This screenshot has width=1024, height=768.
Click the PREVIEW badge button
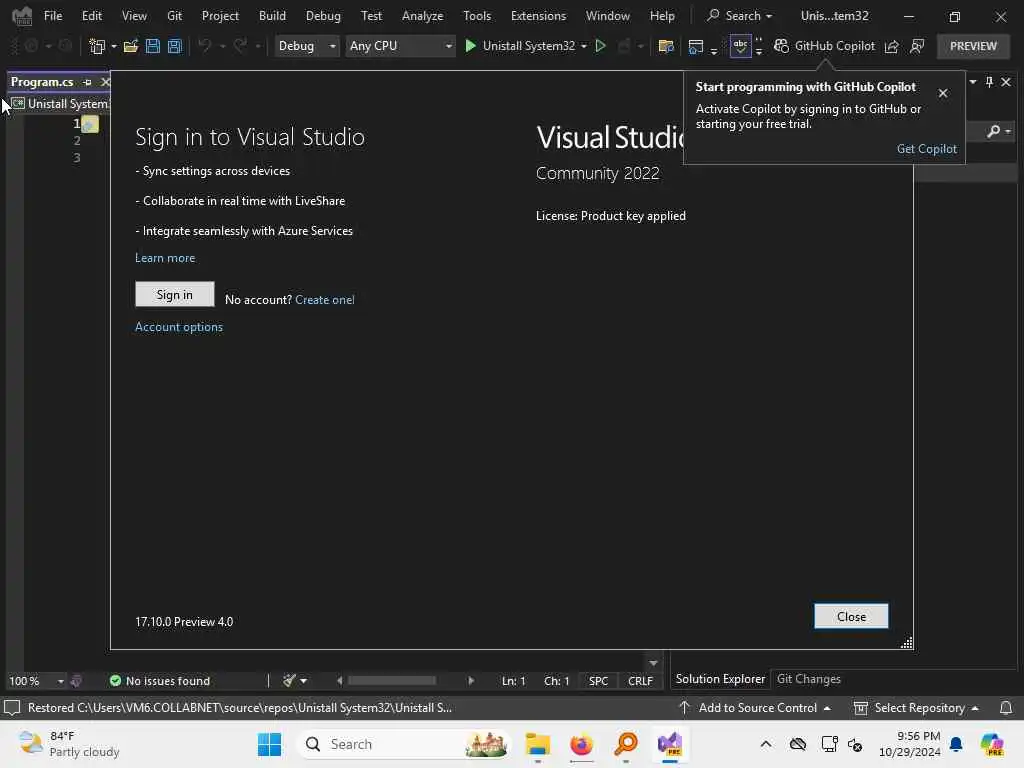tap(973, 46)
